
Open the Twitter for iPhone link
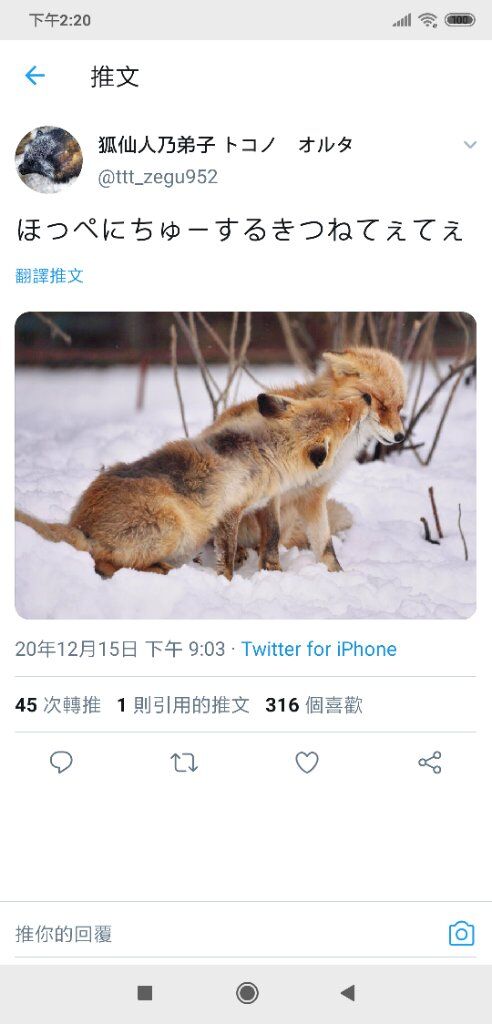[319, 649]
